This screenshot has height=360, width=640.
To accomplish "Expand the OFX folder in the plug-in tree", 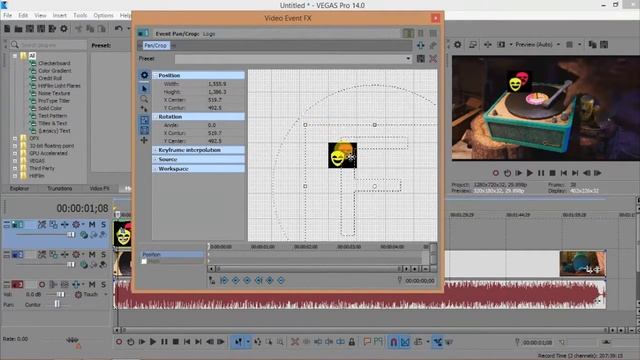I will tap(15, 138).
